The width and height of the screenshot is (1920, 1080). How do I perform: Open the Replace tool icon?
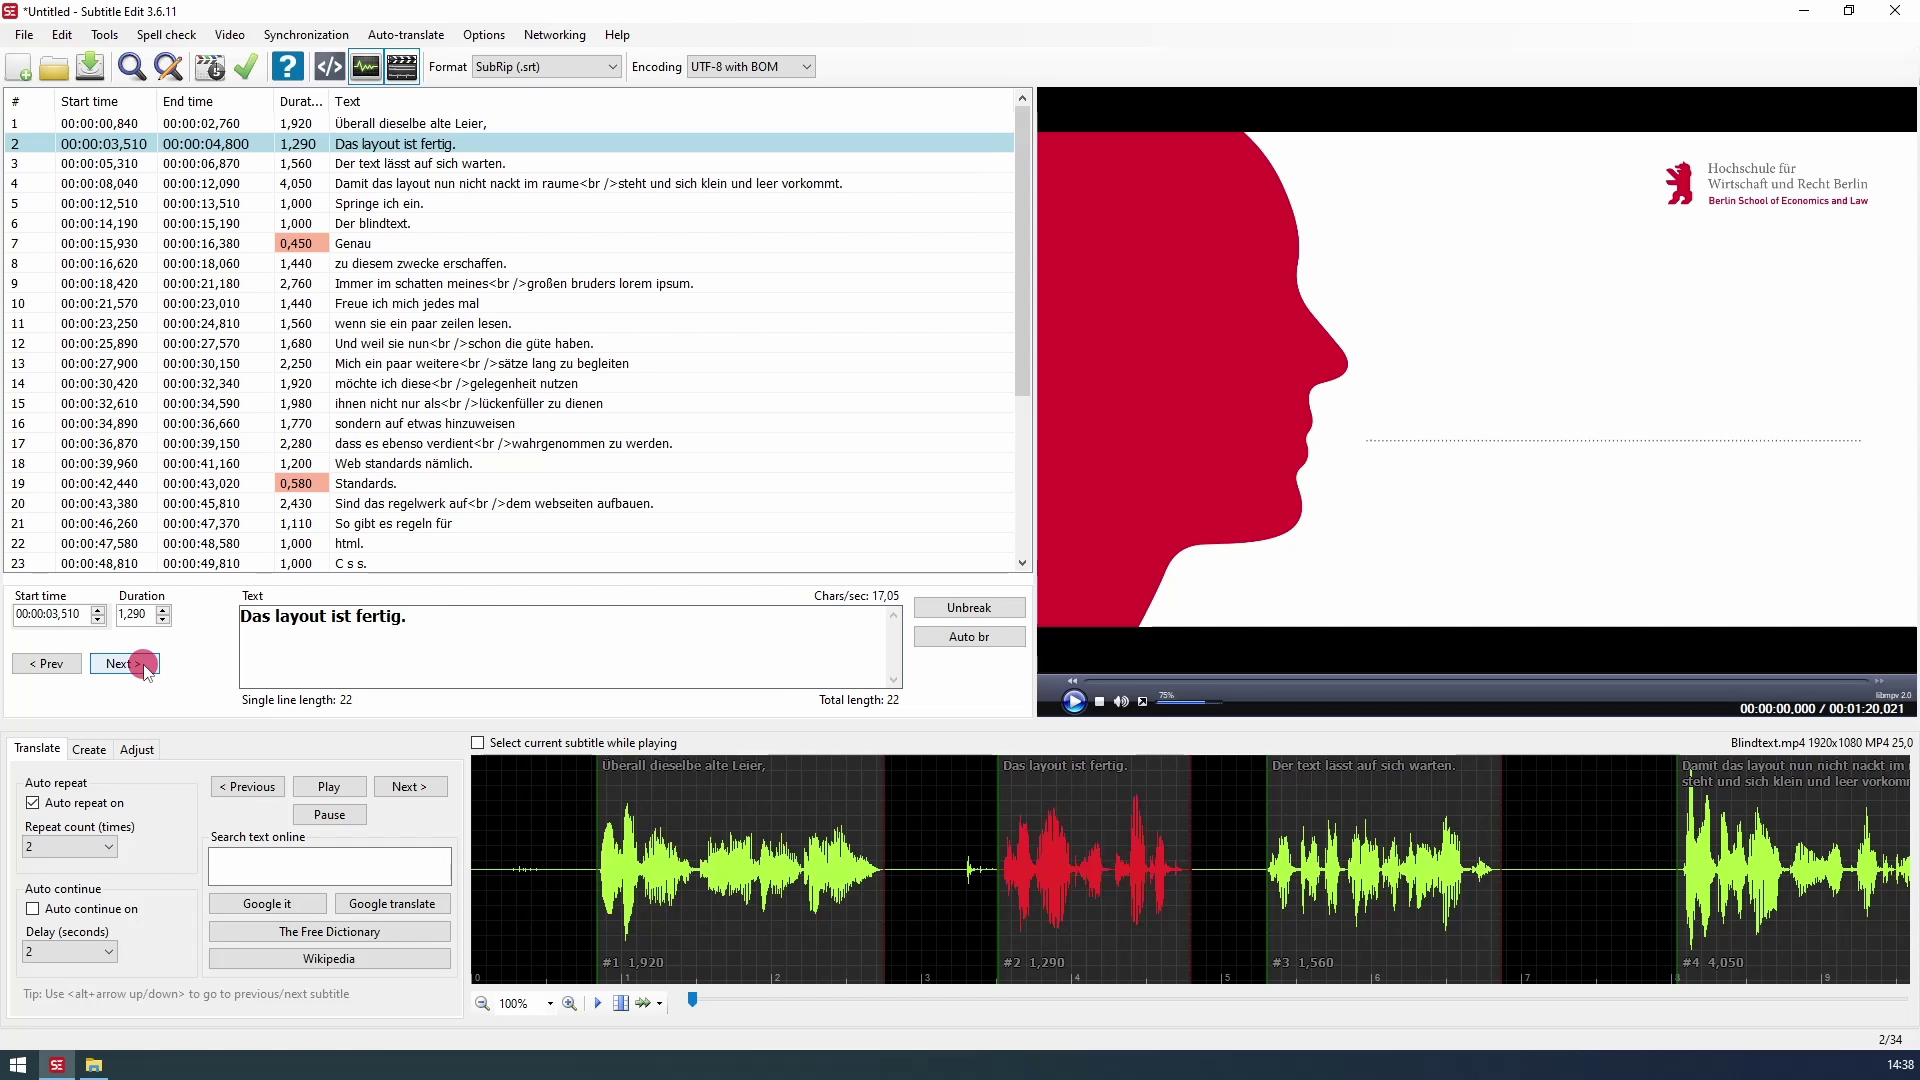[x=169, y=67]
